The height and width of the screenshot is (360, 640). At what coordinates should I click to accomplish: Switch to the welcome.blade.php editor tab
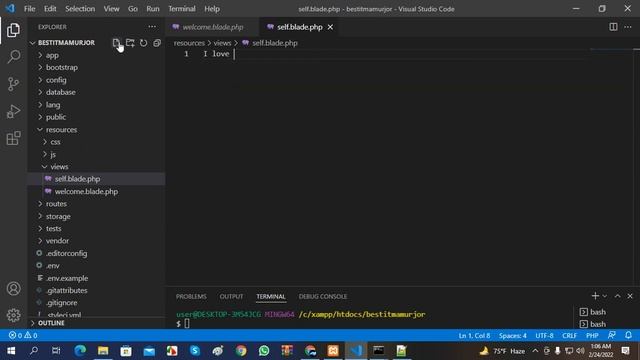pos(212,27)
